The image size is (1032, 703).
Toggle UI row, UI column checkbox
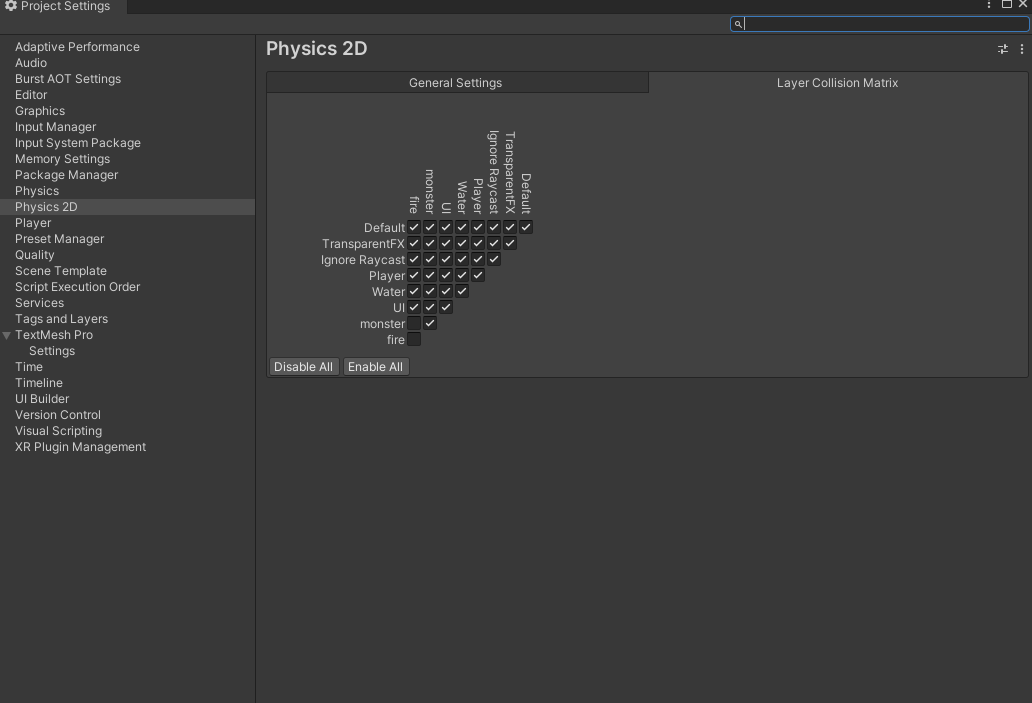tap(446, 307)
